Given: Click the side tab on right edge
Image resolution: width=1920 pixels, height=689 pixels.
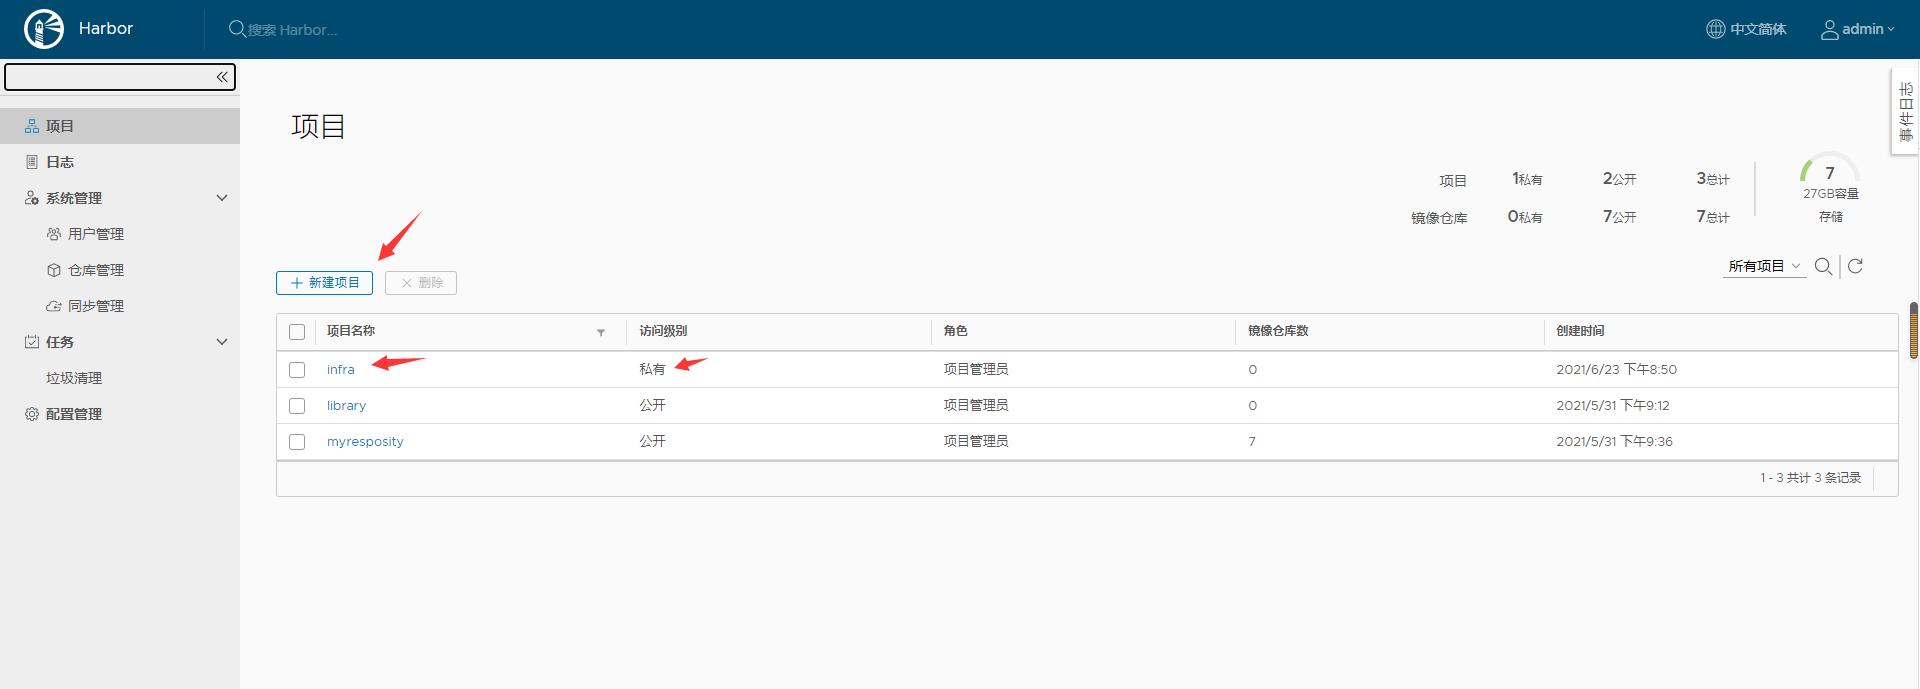Looking at the screenshot, I should pos(1905,111).
